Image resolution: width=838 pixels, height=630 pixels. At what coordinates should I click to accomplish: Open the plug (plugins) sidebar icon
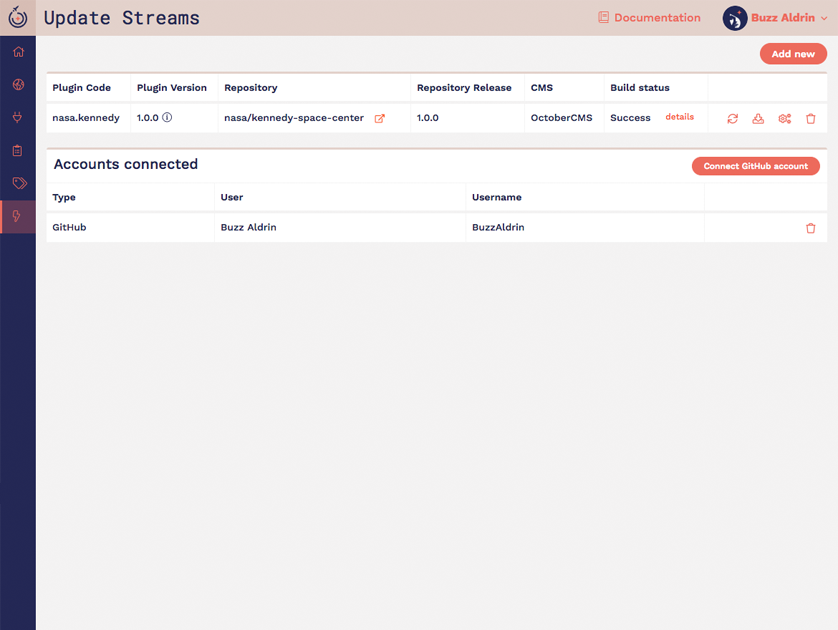coord(18,117)
